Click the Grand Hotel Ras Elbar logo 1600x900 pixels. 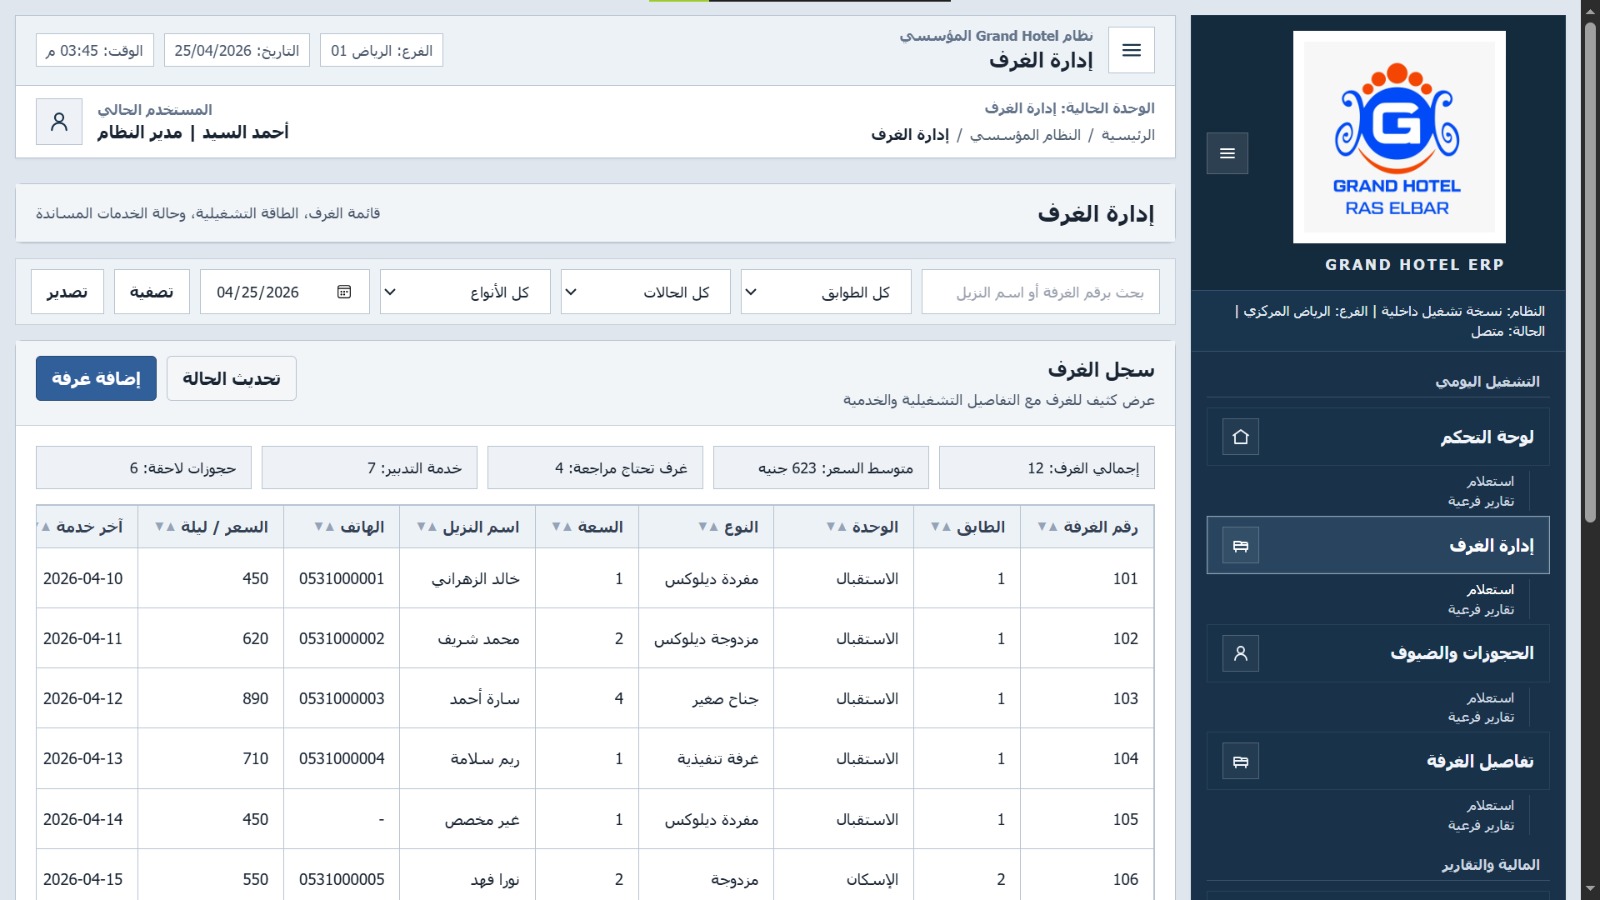(1399, 137)
